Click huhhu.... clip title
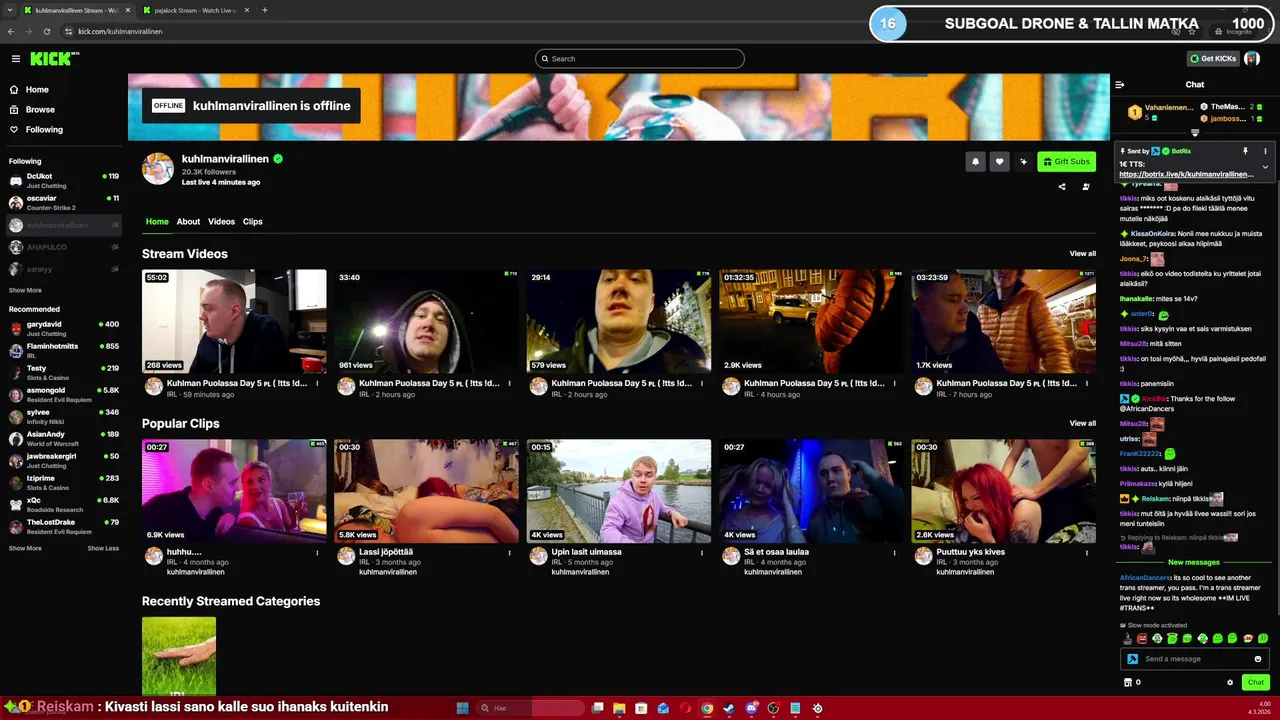 pyautogui.click(x=184, y=552)
